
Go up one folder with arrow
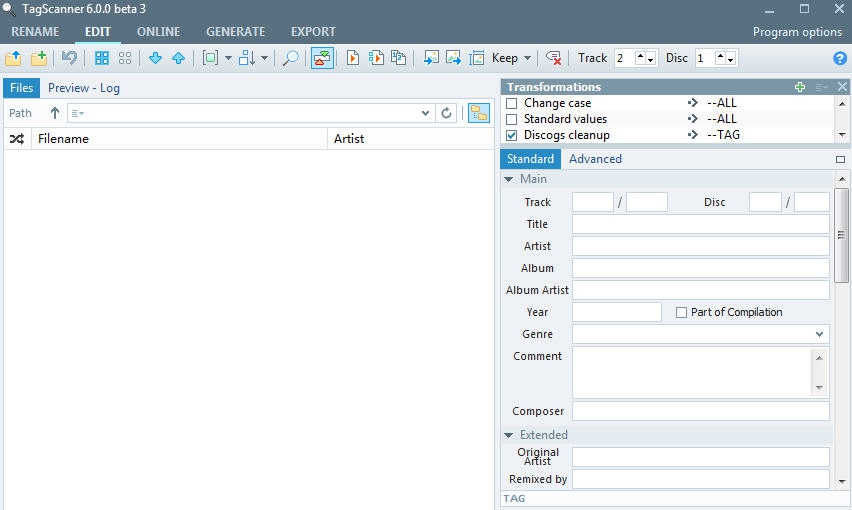(54, 113)
